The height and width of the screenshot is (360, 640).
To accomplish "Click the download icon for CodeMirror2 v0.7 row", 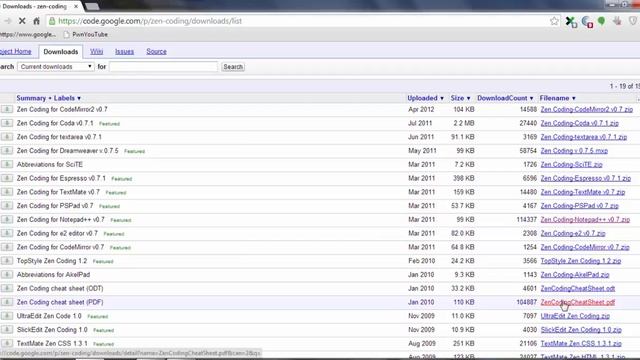I will [7, 109].
